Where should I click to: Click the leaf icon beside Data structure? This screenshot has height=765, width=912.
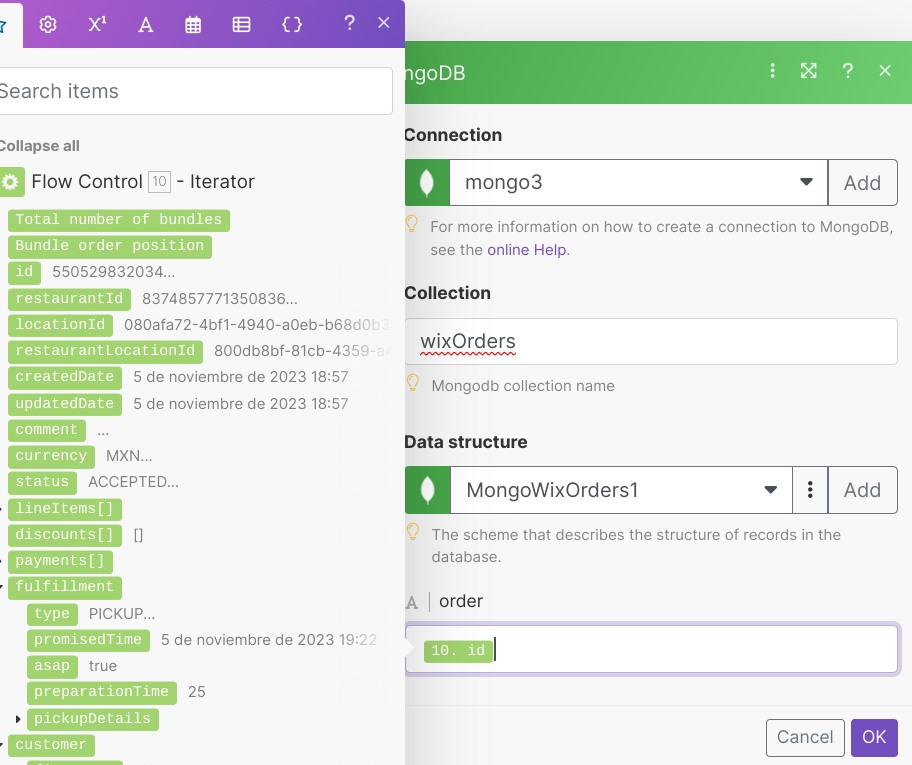point(428,490)
